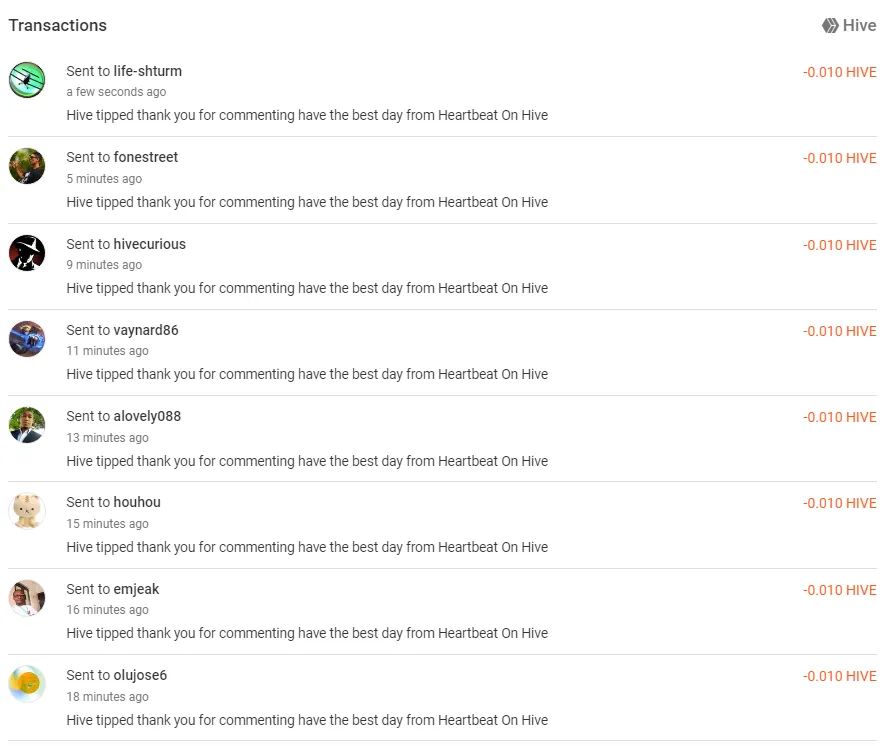Select the alovely088 username link
Viewport: 889px width, 746px height.
147,416
